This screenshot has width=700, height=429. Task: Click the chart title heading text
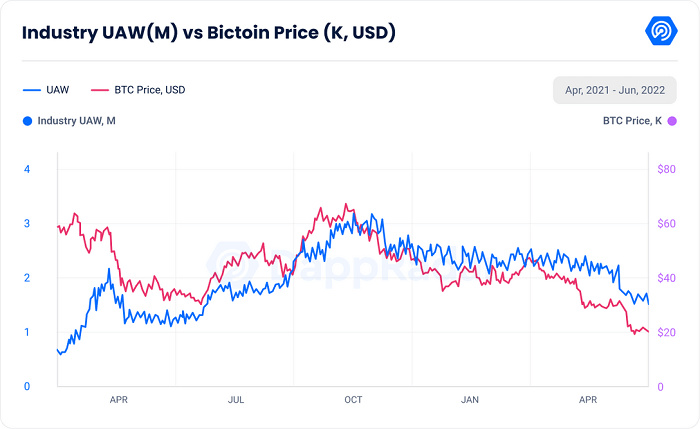pyautogui.click(x=208, y=33)
